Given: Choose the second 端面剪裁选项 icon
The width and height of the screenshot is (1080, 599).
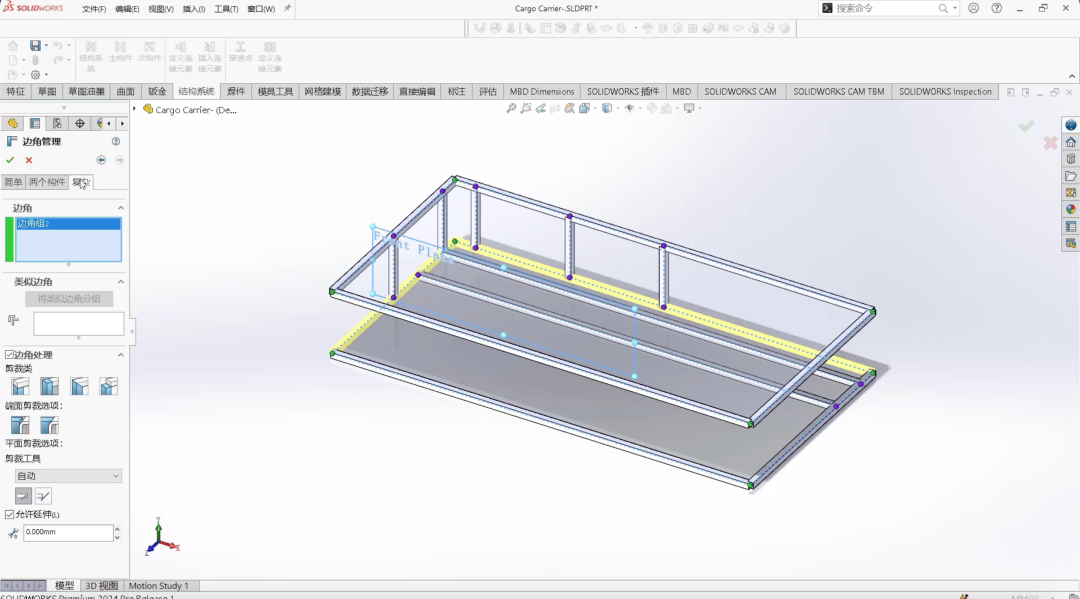Looking at the screenshot, I should 48,425.
